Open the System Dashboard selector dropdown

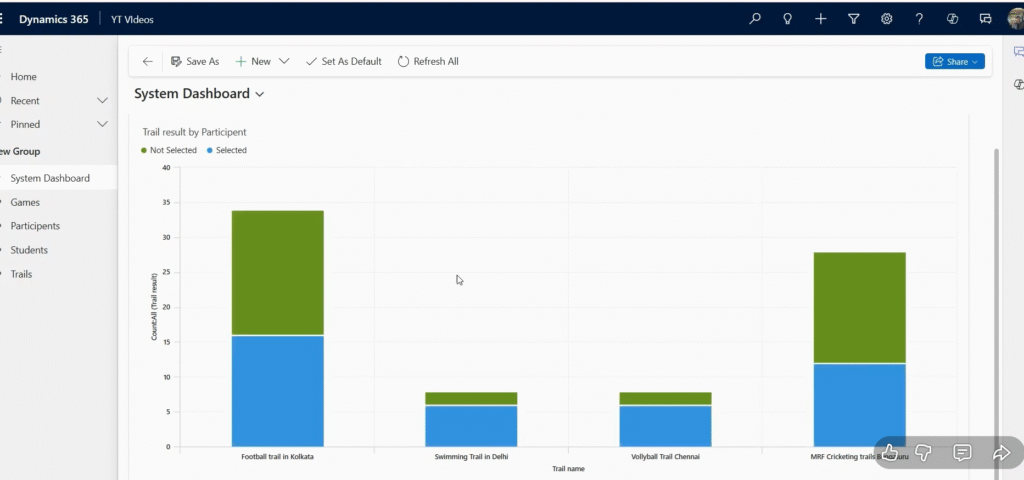point(260,94)
